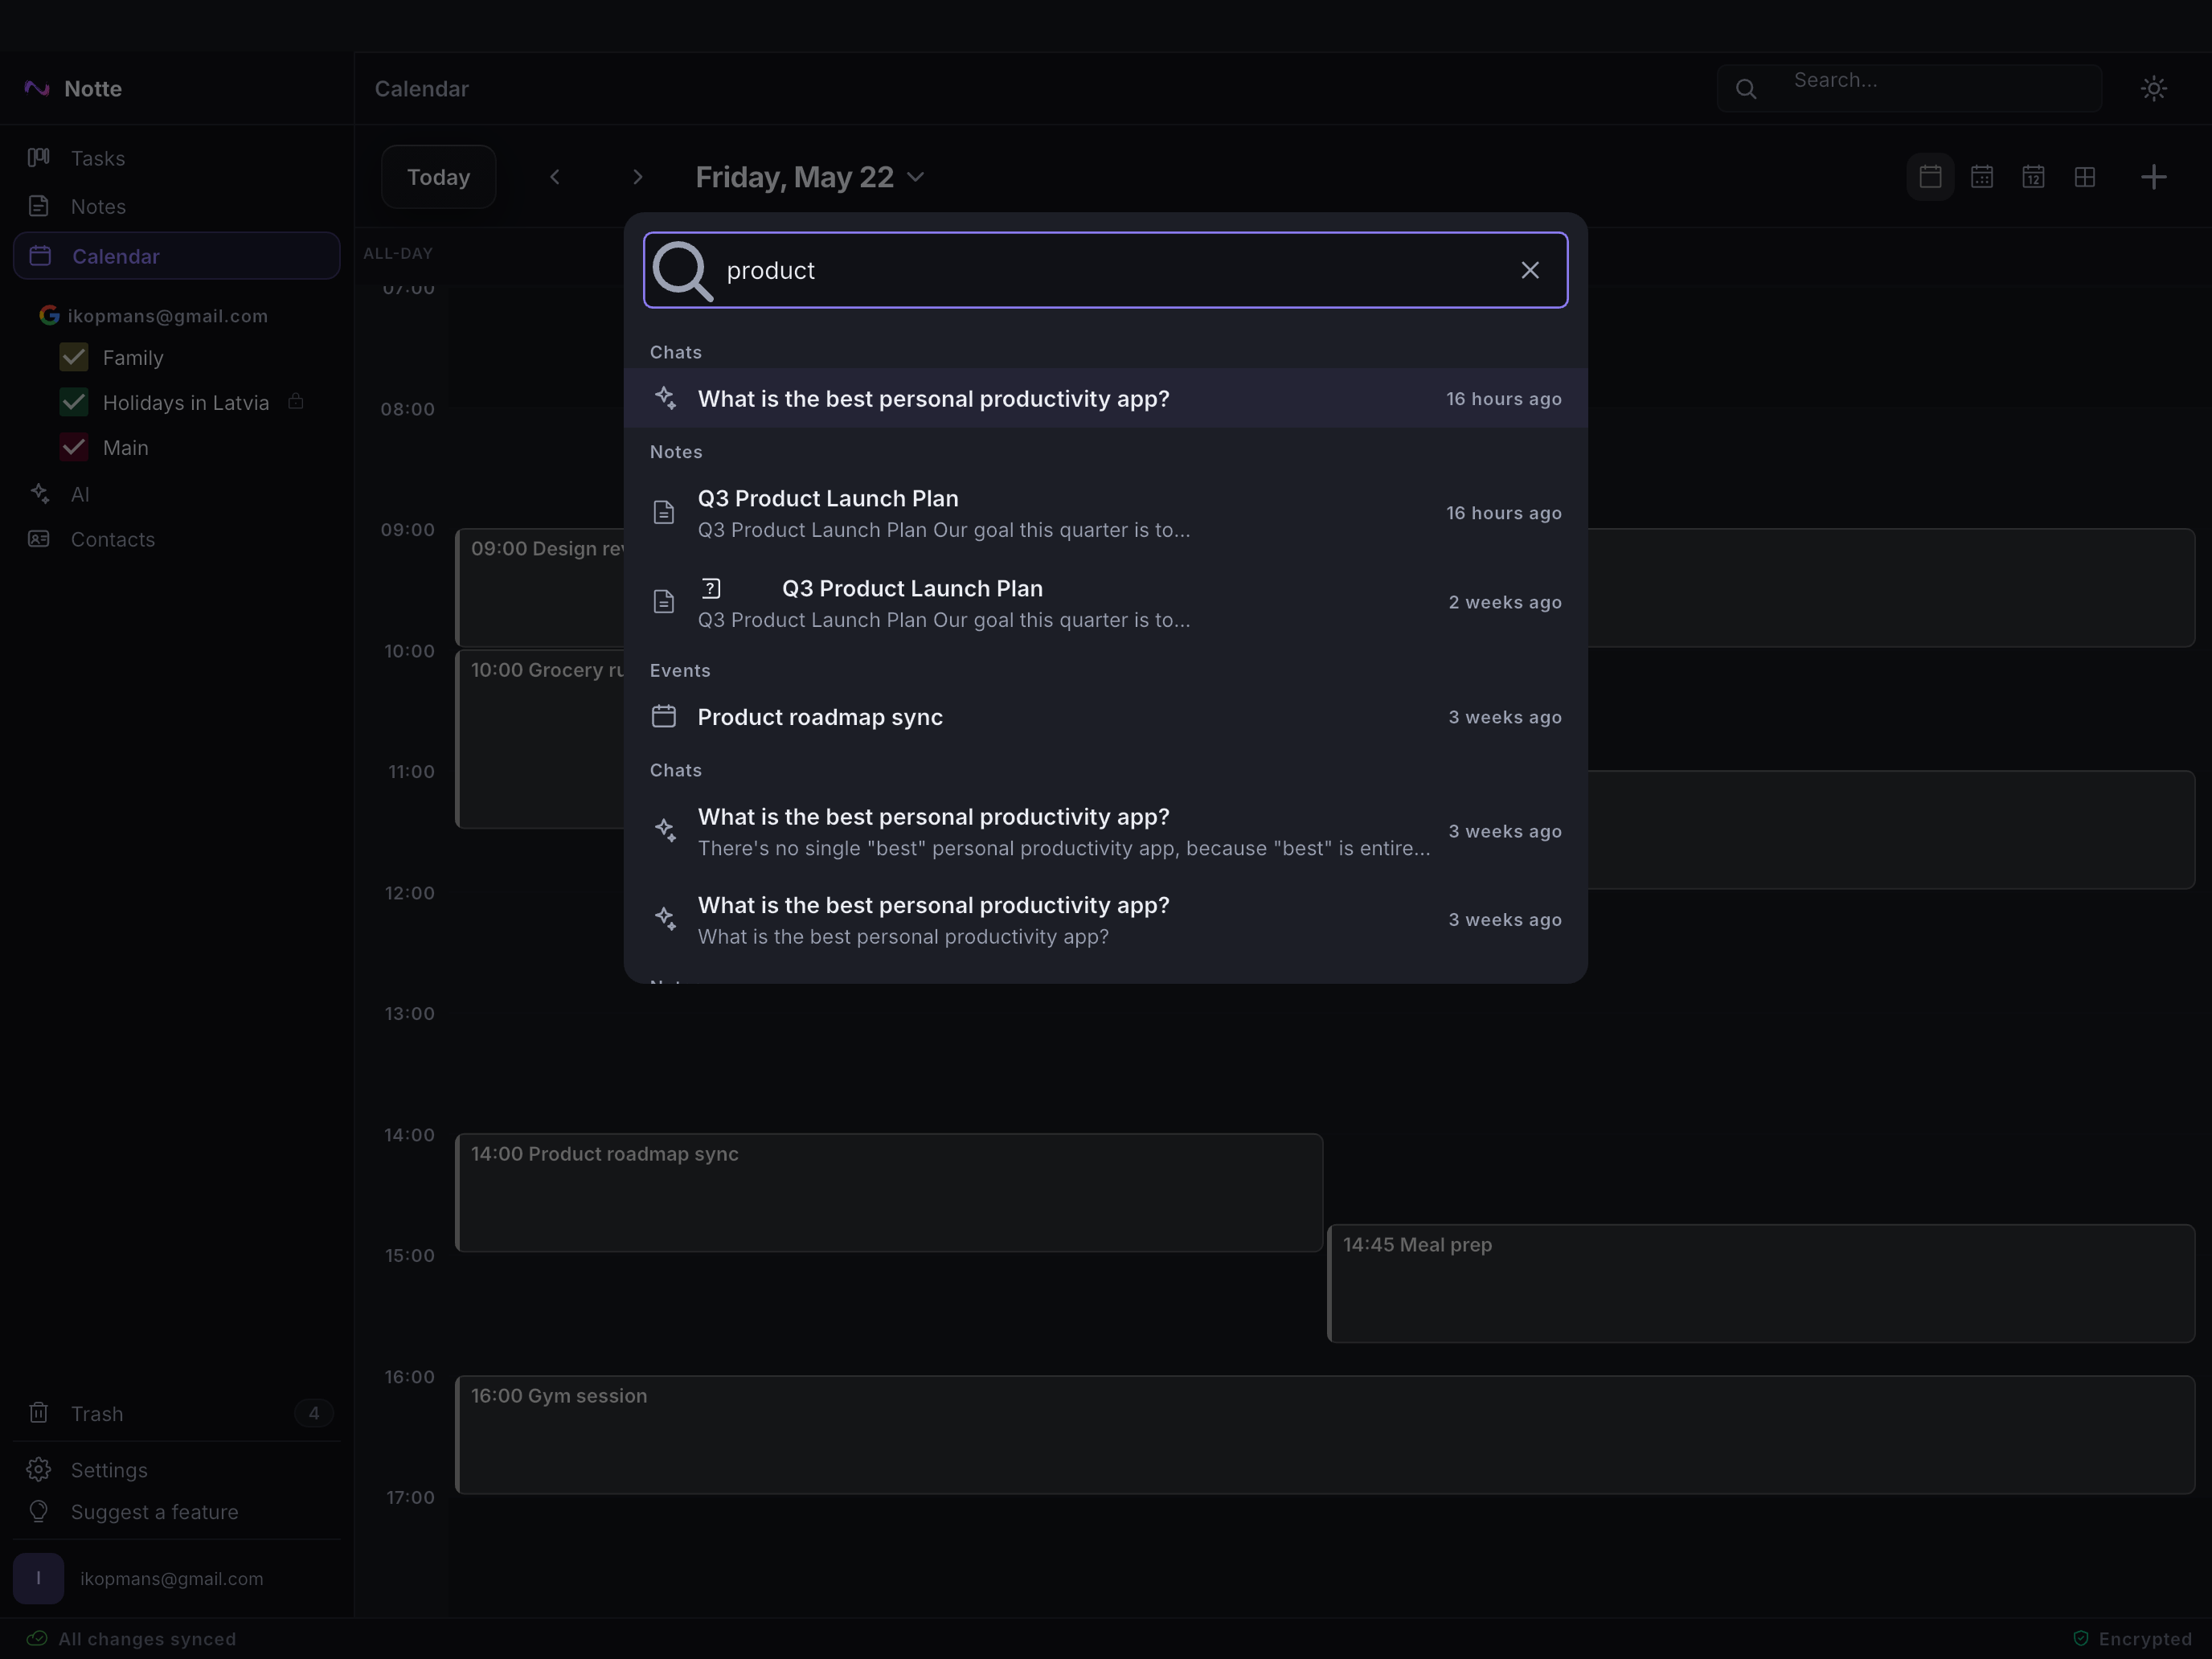Expand the Friday, May 22 date dropdown
This screenshot has width=2212, height=1659.
[810, 177]
